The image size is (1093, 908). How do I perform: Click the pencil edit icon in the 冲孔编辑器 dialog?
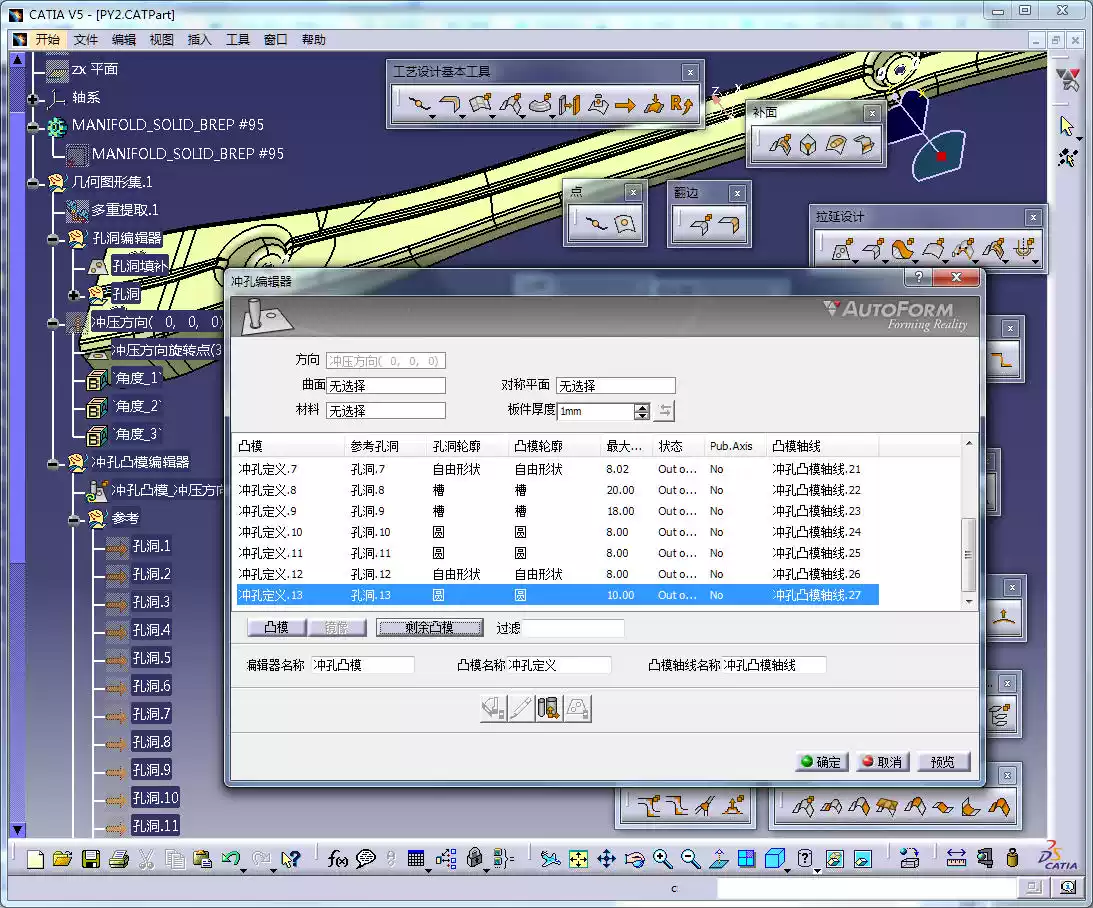point(519,706)
